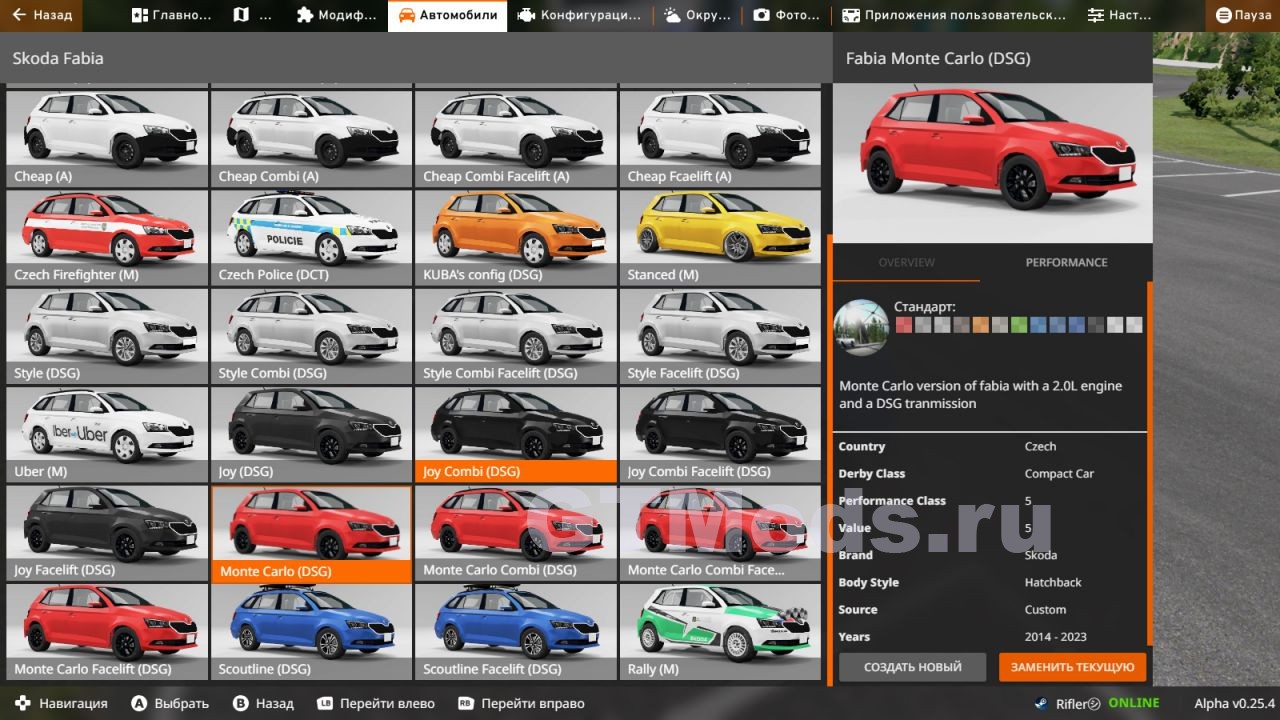Choose the Joy Facelift (DSG) car
Image resolution: width=1280 pixels, height=720 pixels.
[107, 533]
